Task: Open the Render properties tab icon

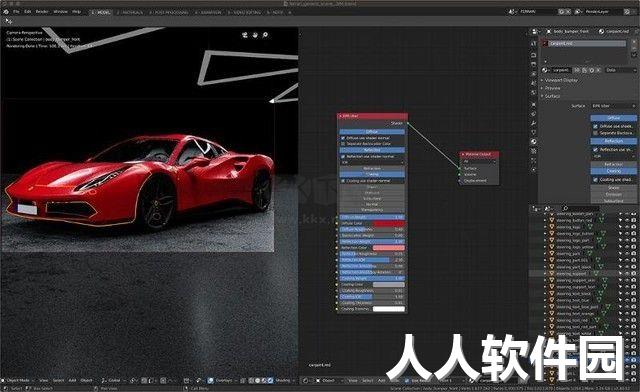Action: click(533, 54)
